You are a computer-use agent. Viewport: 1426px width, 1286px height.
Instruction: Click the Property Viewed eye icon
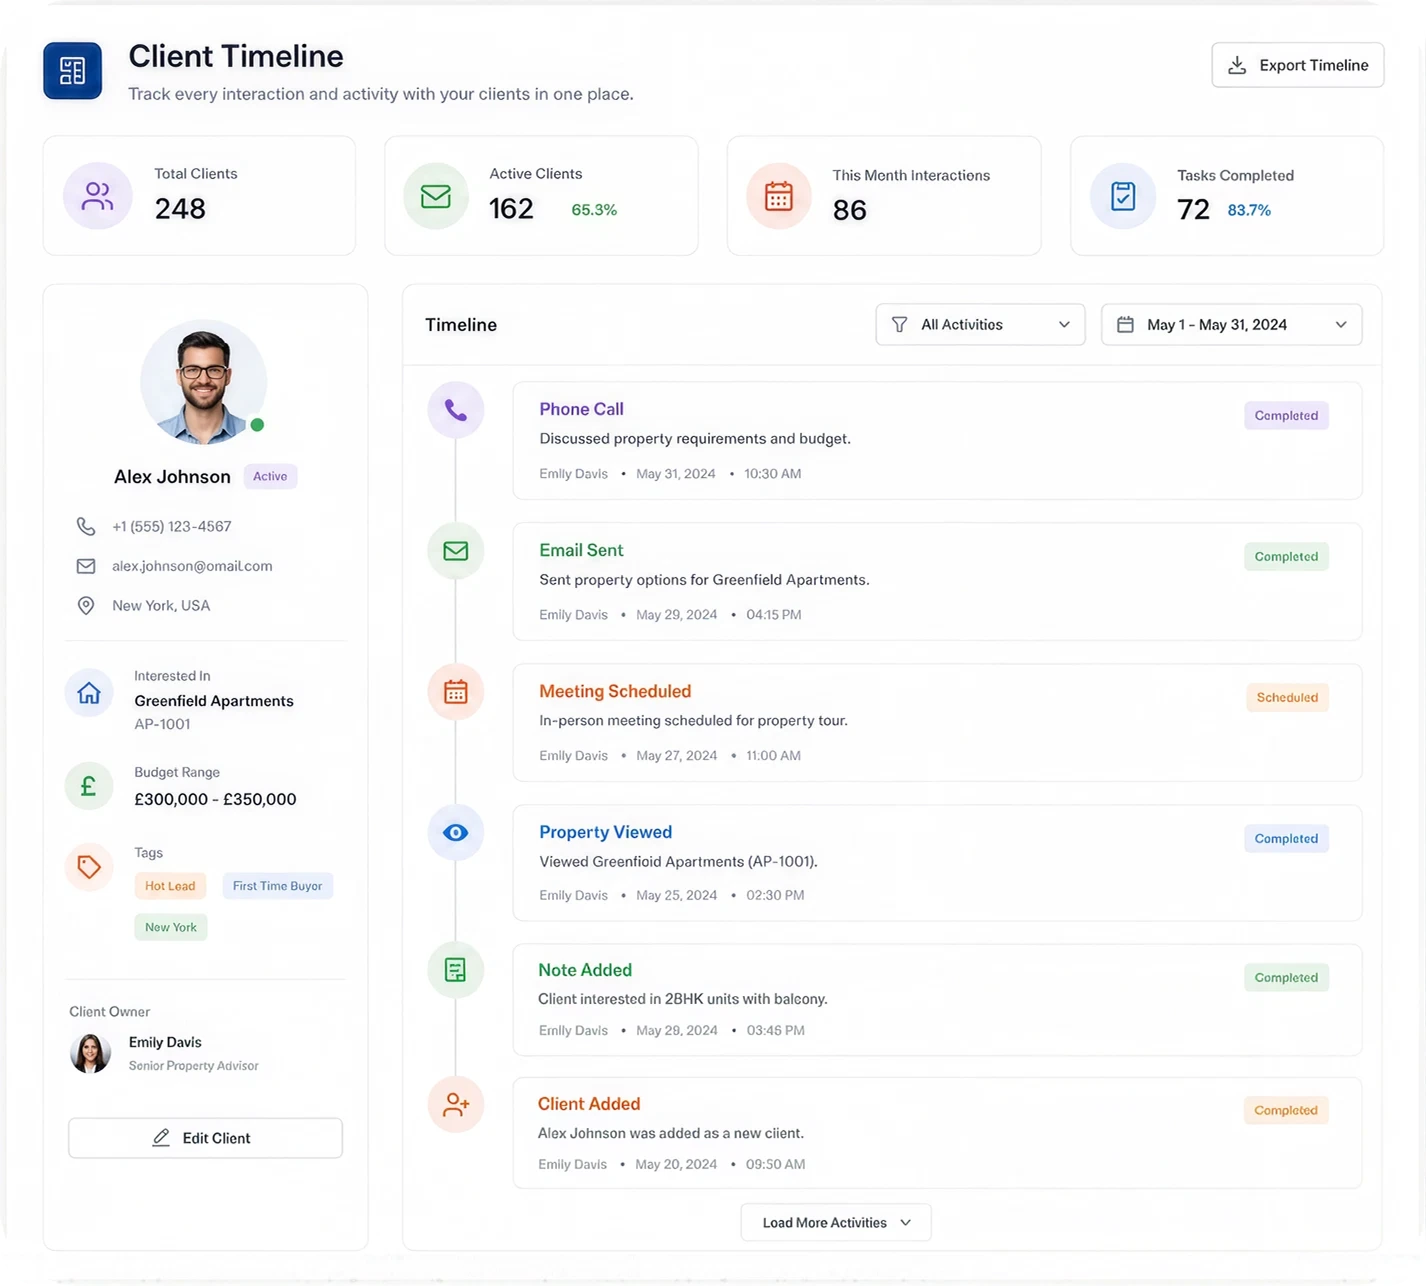point(456,832)
